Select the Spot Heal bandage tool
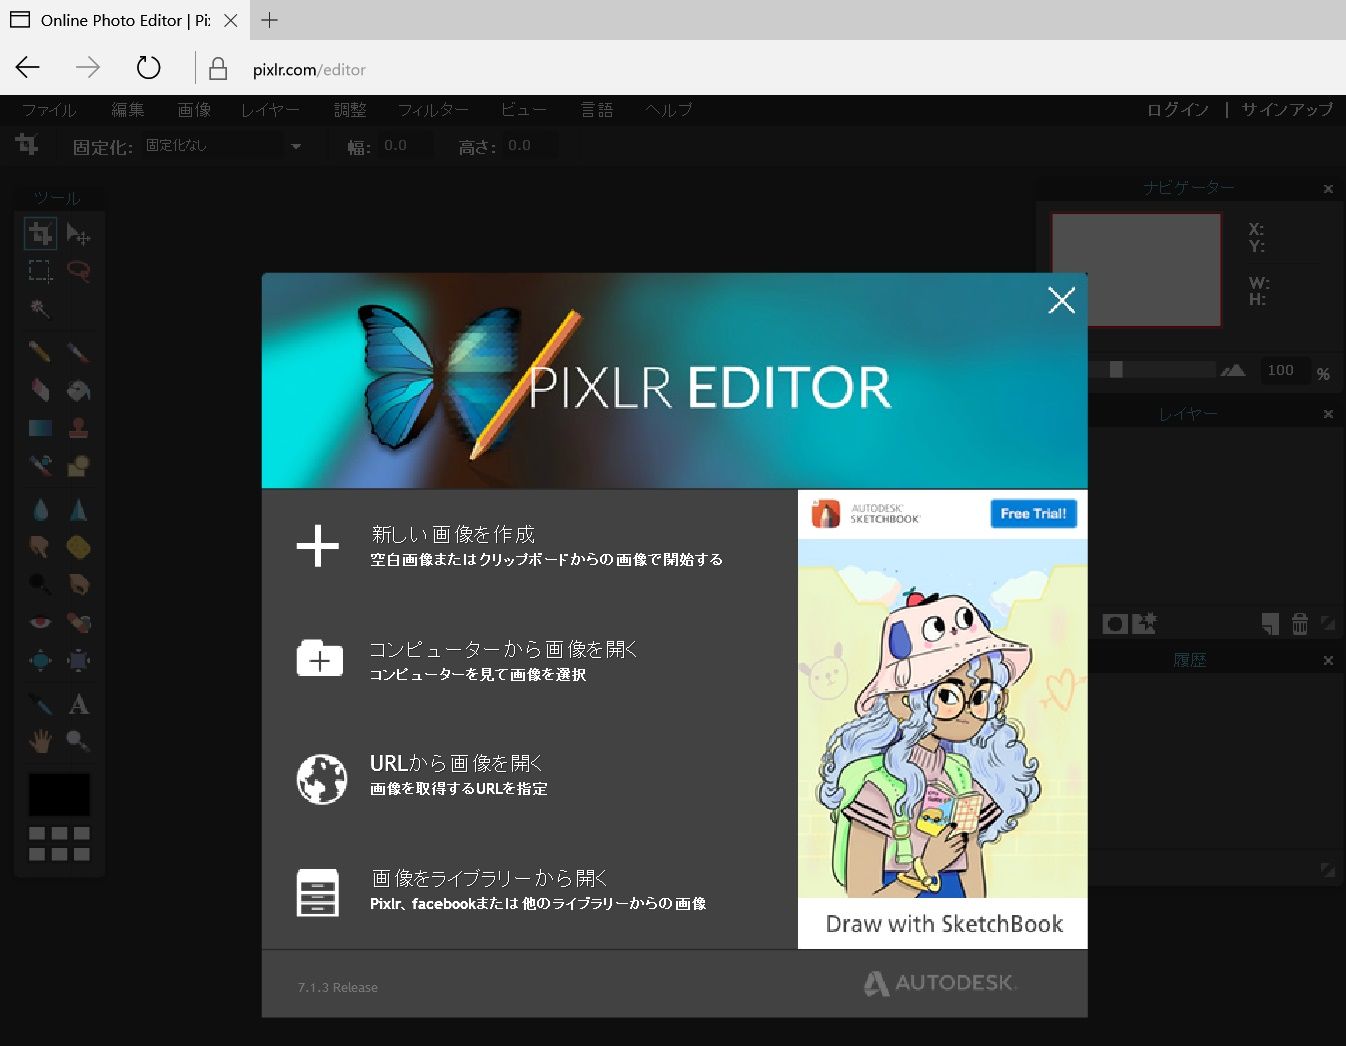Screen dimensions: 1346x1046 tap(78, 622)
